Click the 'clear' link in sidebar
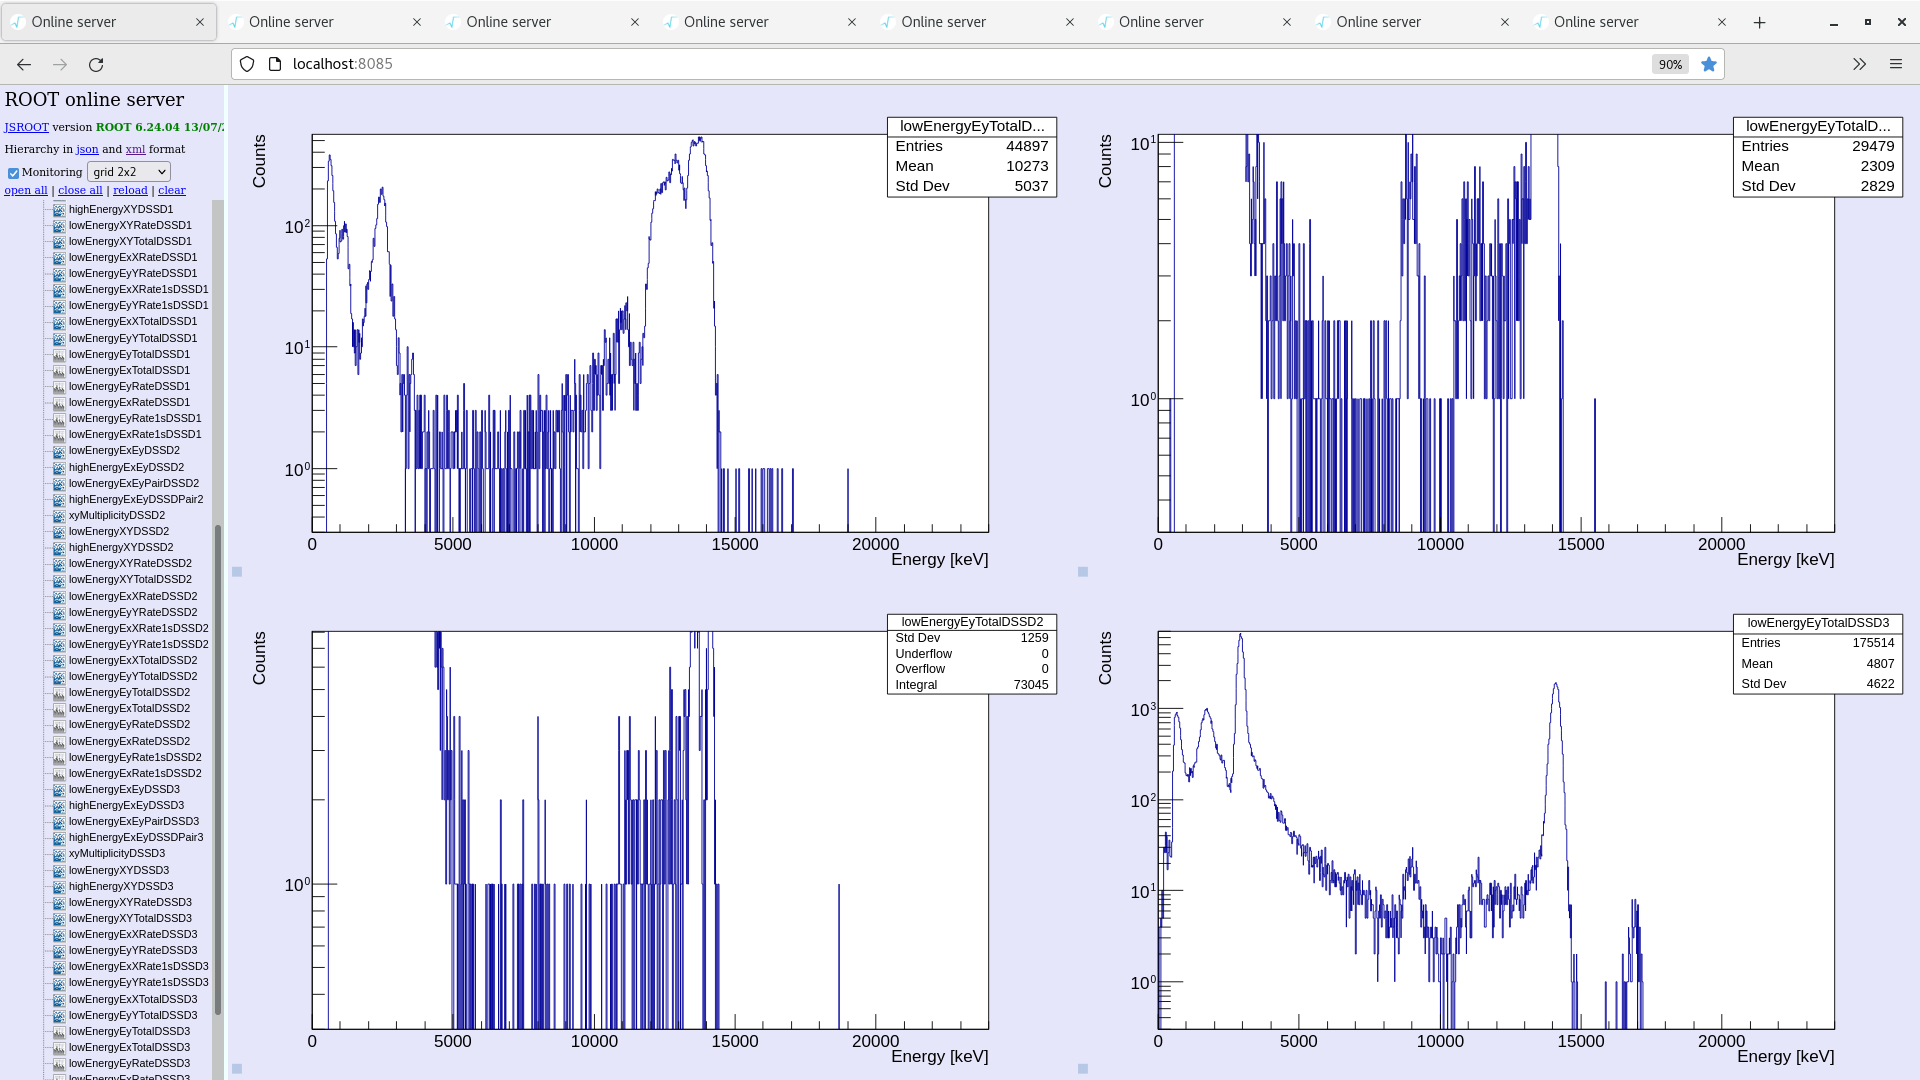The width and height of the screenshot is (1920, 1080). pyautogui.click(x=171, y=190)
